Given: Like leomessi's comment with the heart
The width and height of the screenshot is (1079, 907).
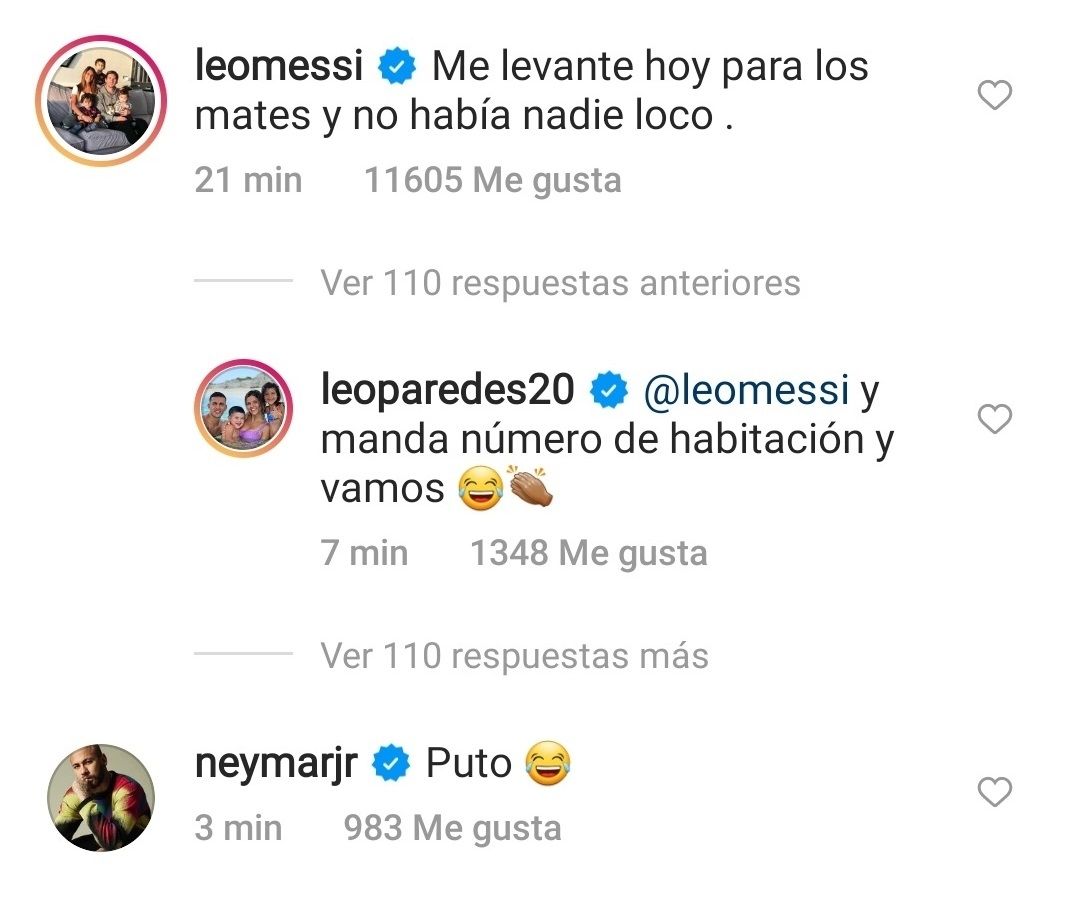Looking at the screenshot, I should click(994, 96).
